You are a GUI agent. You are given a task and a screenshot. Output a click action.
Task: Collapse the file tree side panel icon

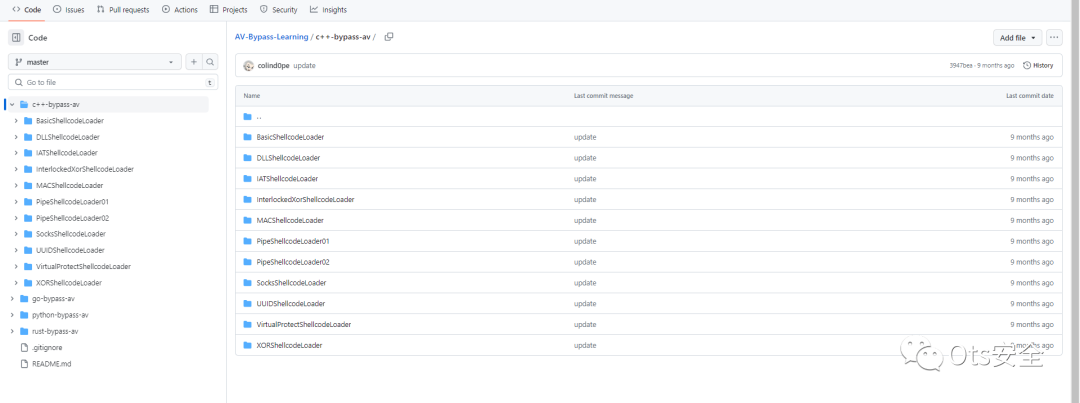pos(16,38)
